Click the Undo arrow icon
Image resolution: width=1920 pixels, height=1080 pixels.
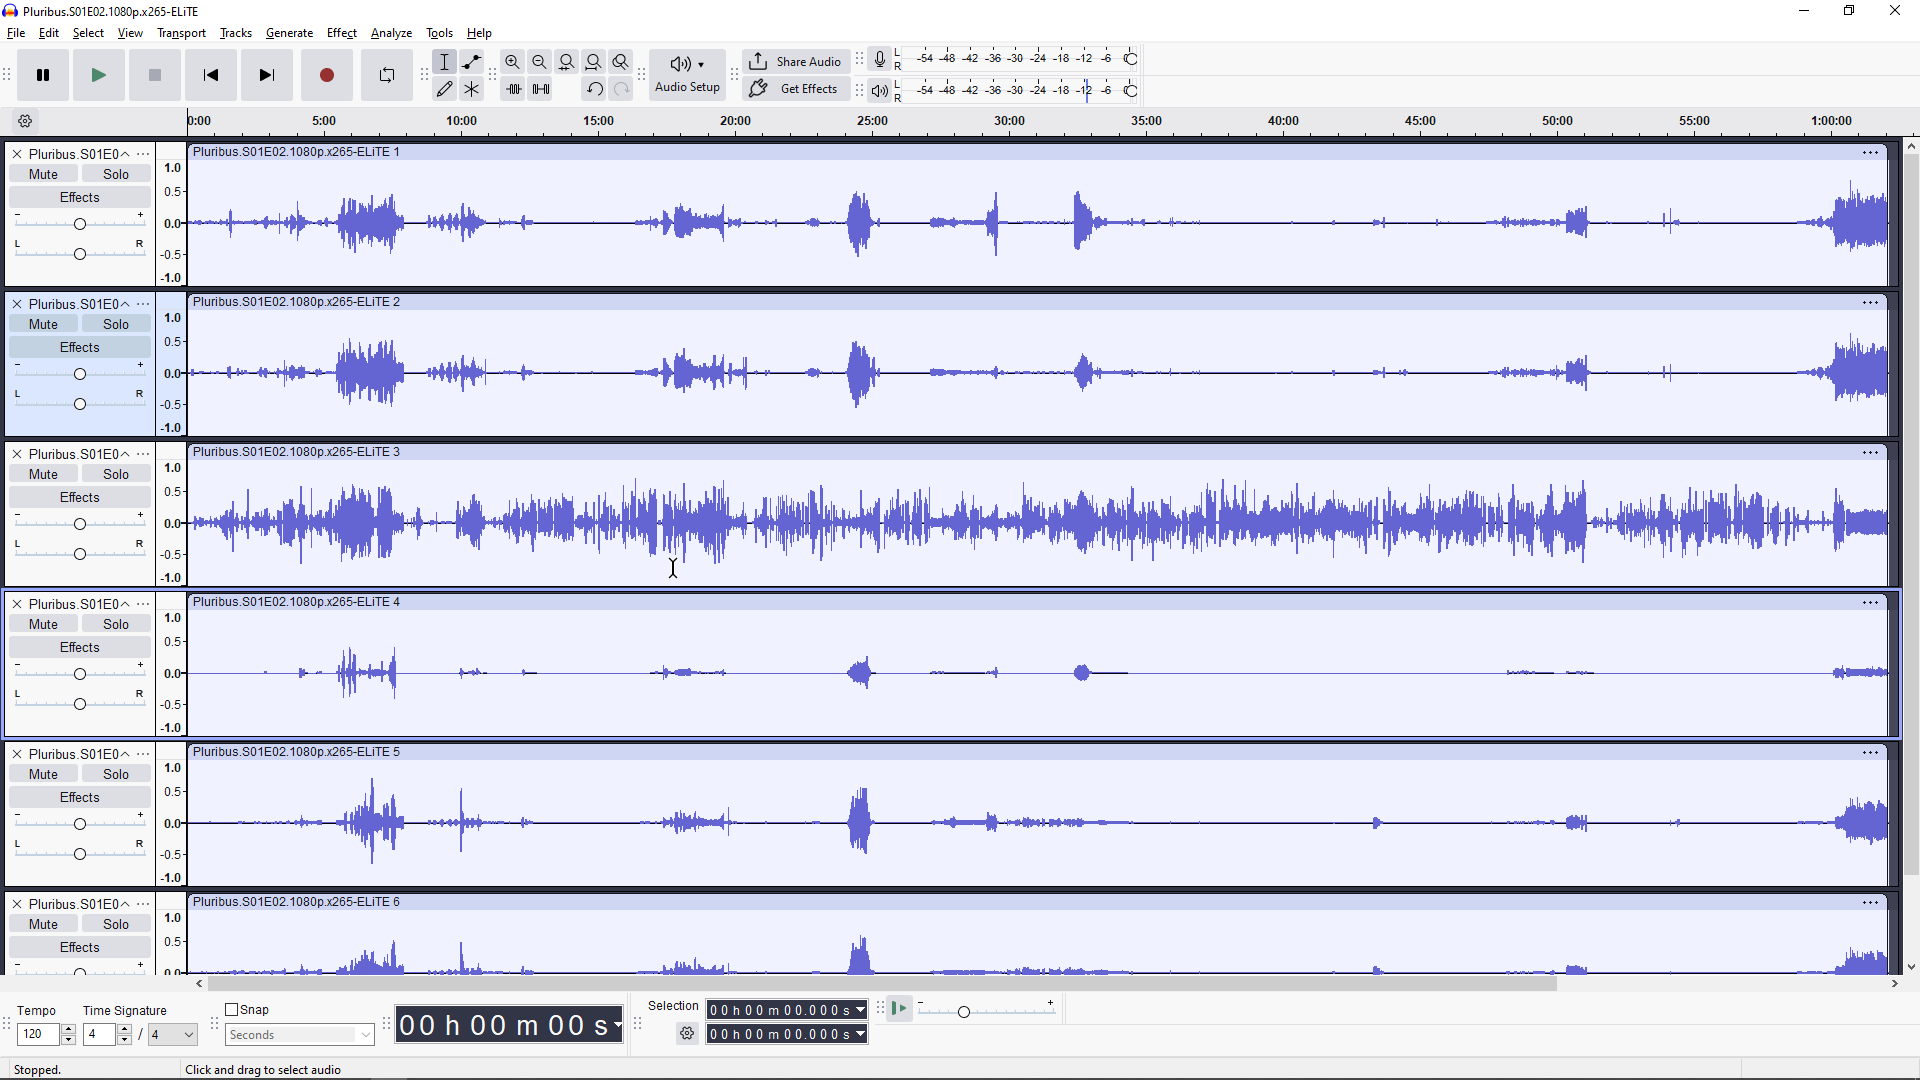(x=594, y=89)
